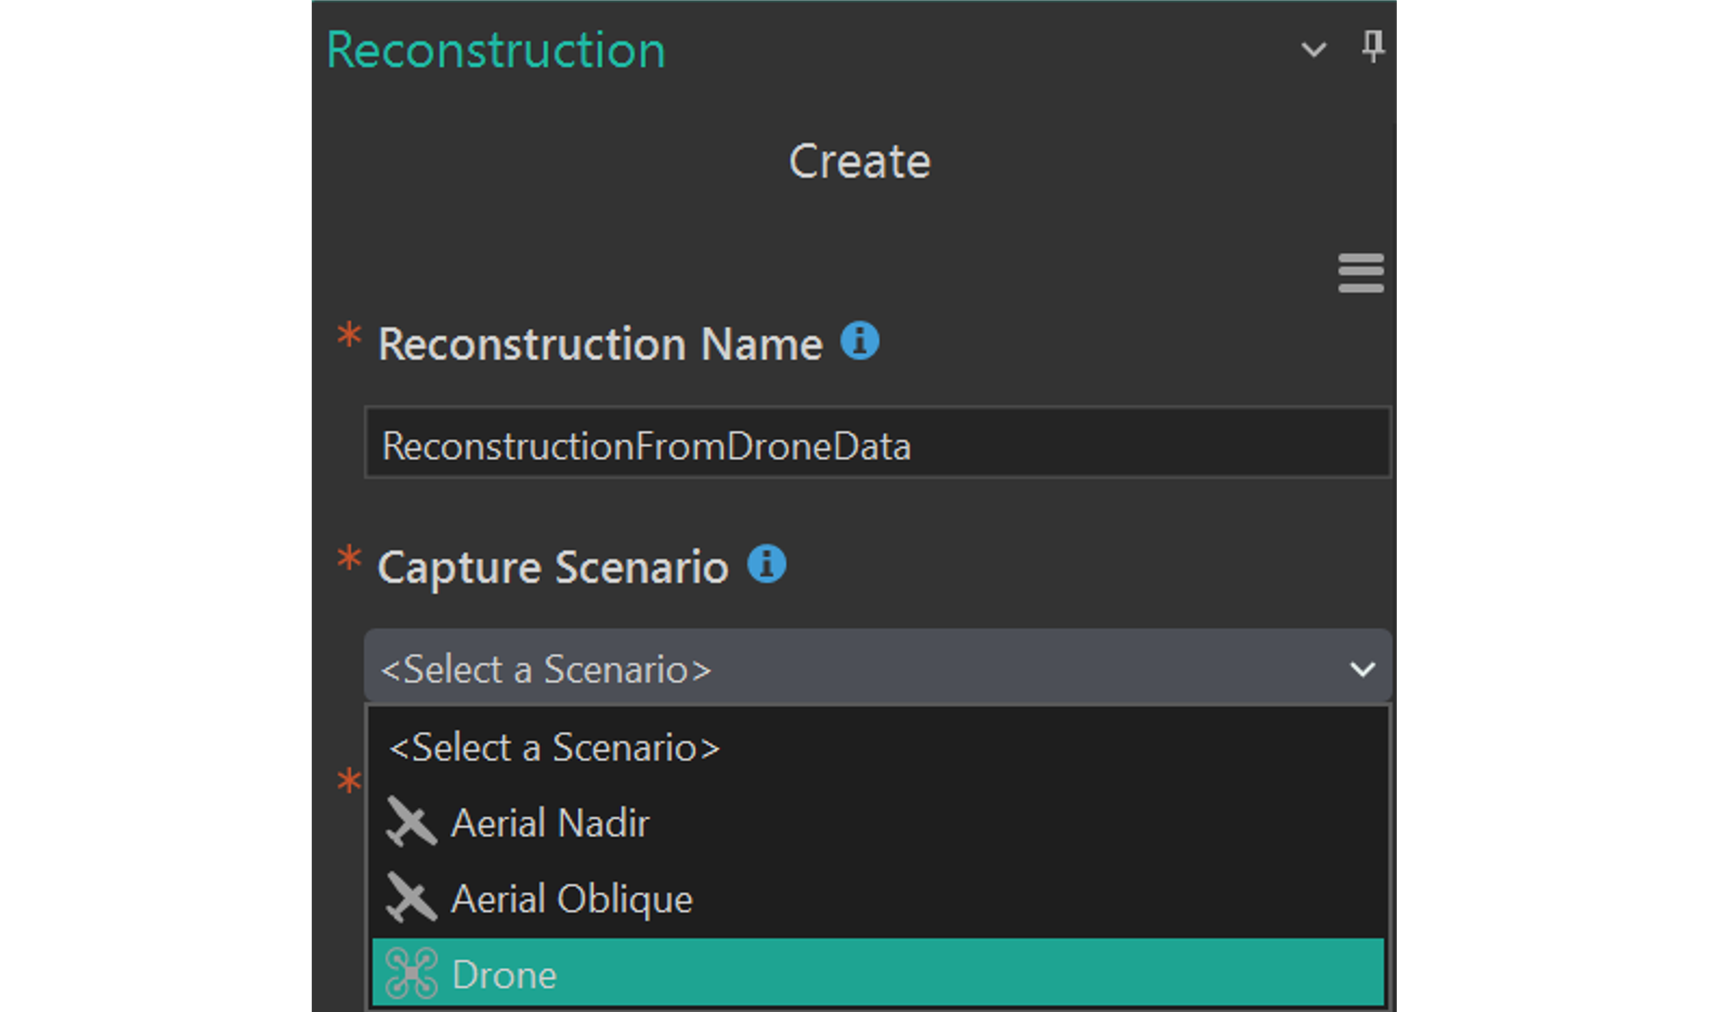Click the Reconstruction pane title
1709x1012 pixels.
496,50
